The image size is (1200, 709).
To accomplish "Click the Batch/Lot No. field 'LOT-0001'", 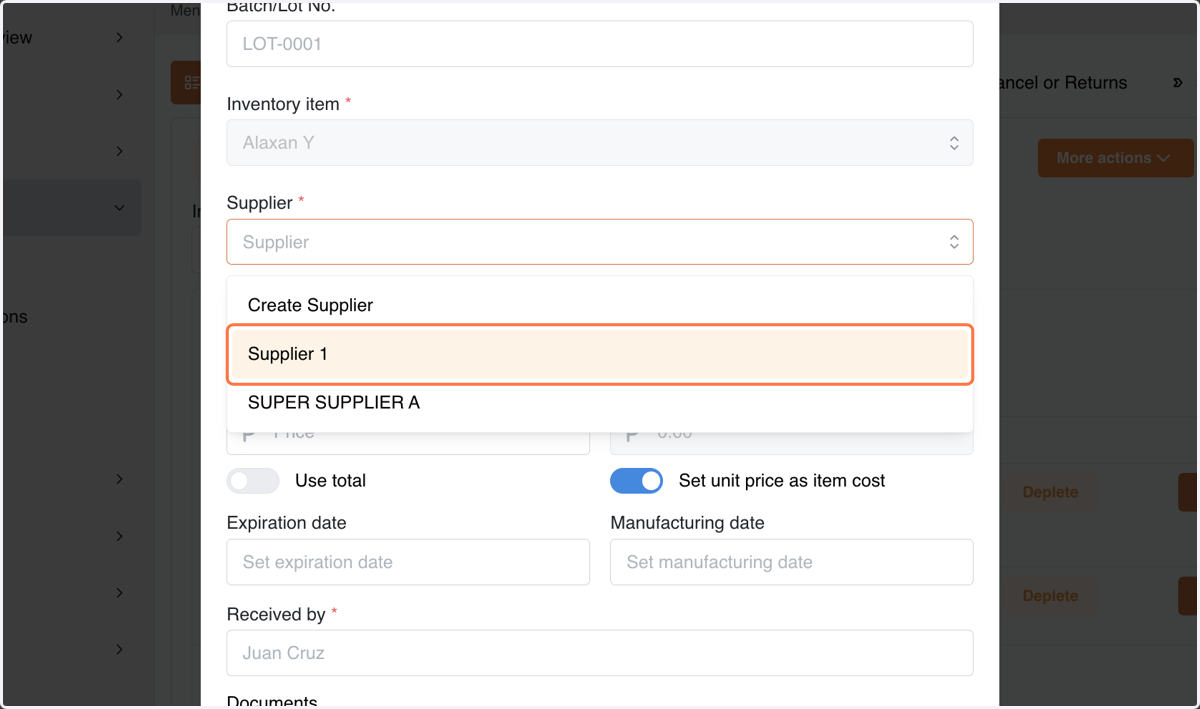I will [600, 44].
